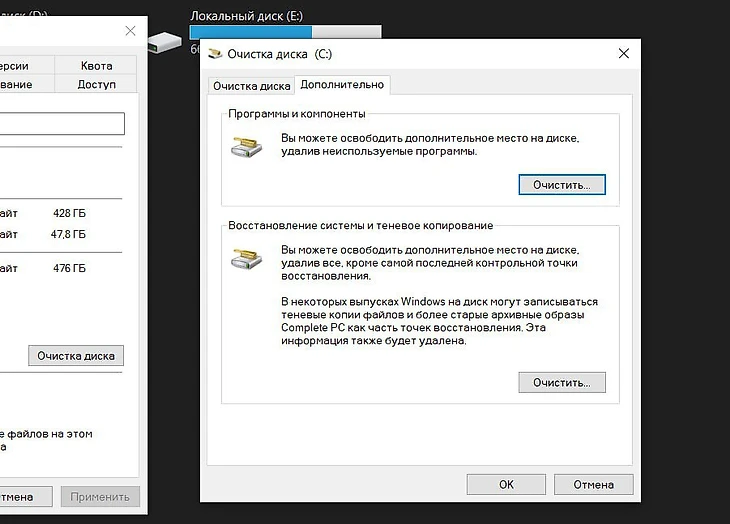Close the disk properties window behind
Viewport: 730px width, 524px height.
click(130, 31)
